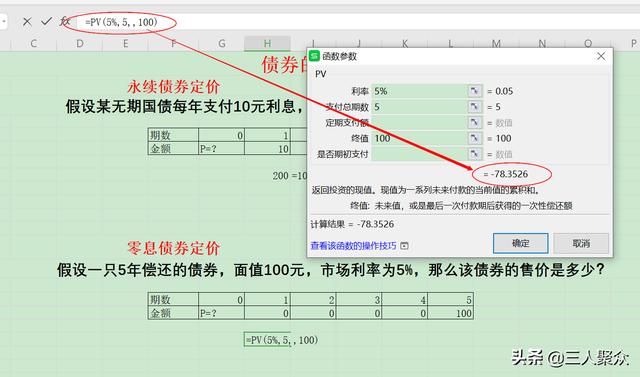
Task: Close the 函数参数 dialog
Action: [x=601, y=56]
